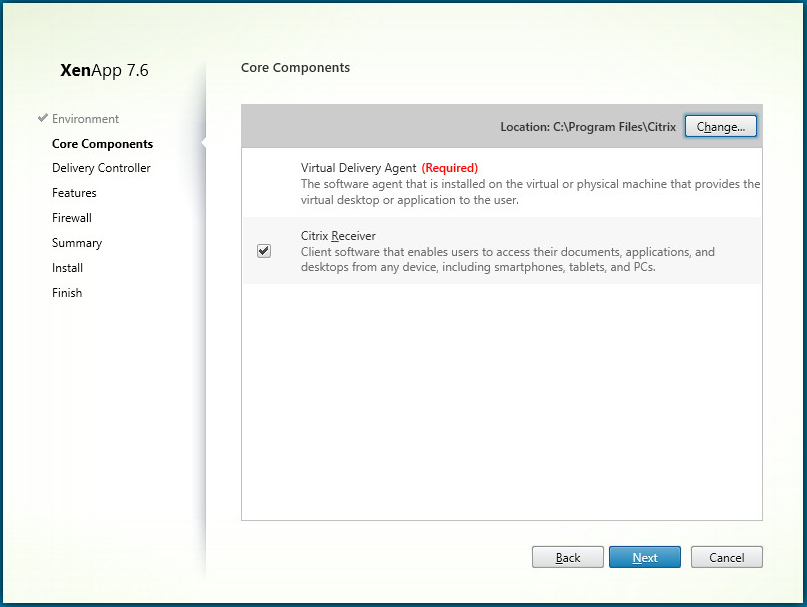807x607 pixels.
Task: Click Virtual Delivery Agent description text
Action: [x=530, y=192]
